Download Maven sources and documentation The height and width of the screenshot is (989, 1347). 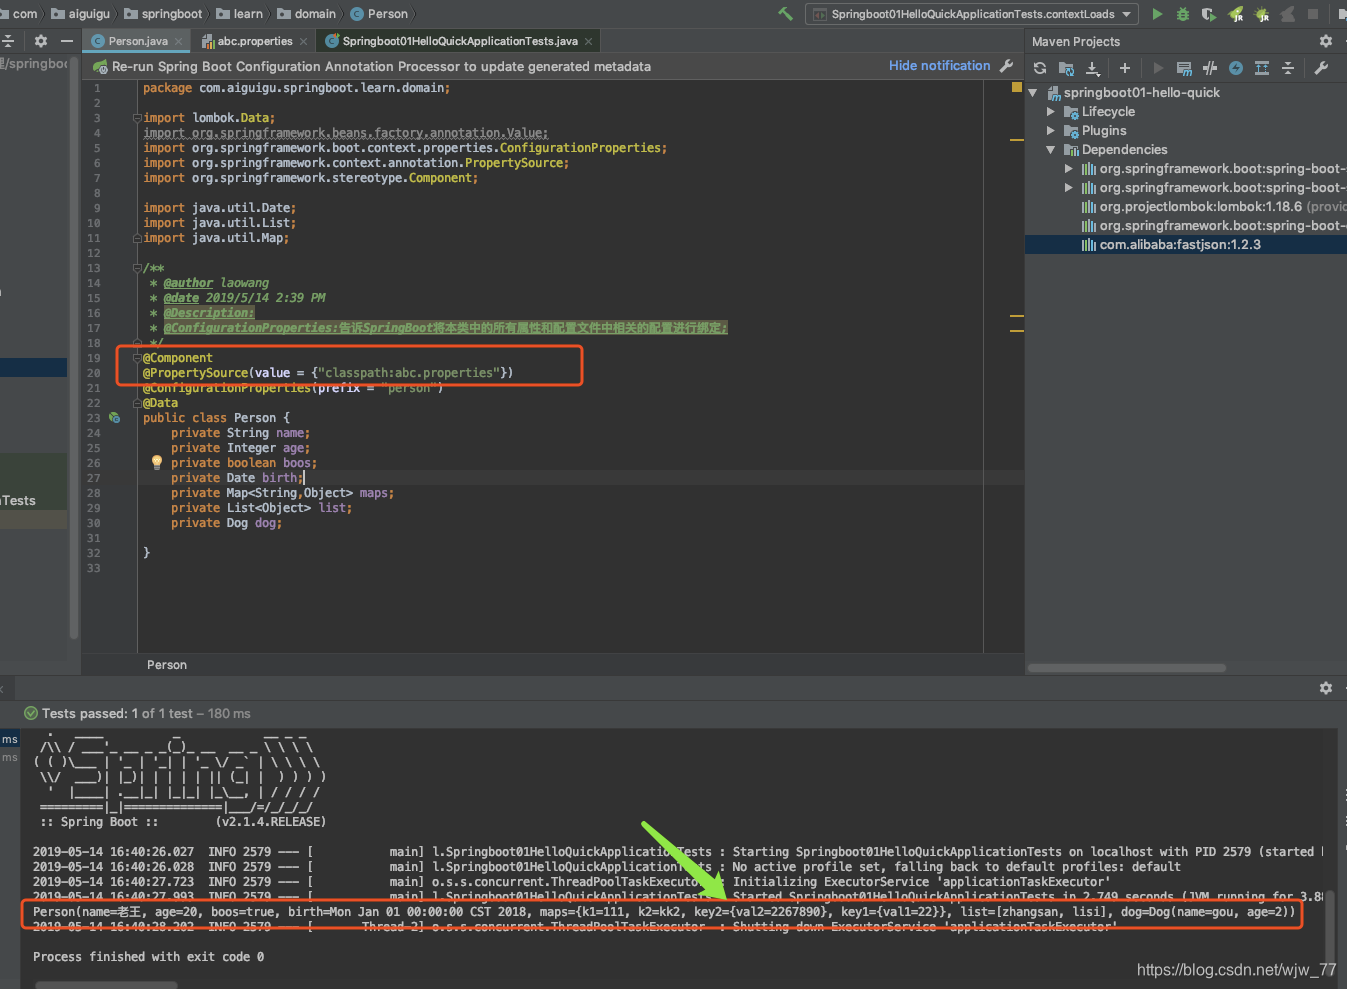tap(1093, 68)
